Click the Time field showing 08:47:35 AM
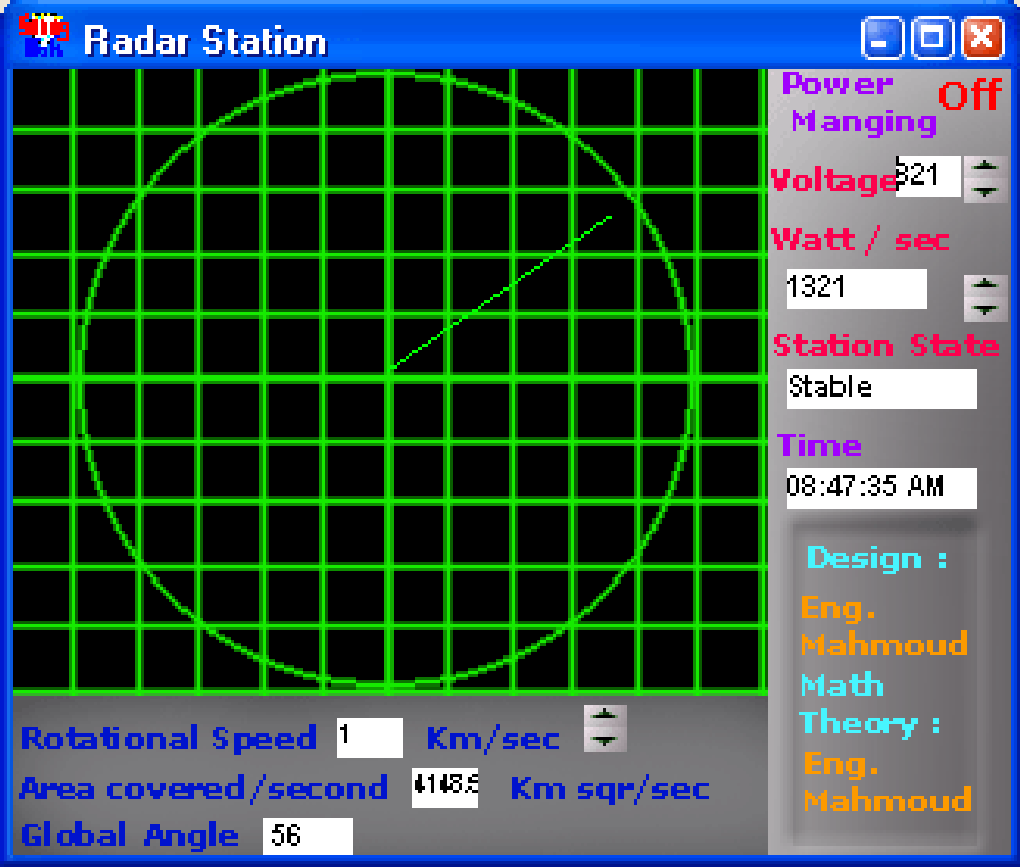Viewport: 1020px width, 867px height. 880,488
